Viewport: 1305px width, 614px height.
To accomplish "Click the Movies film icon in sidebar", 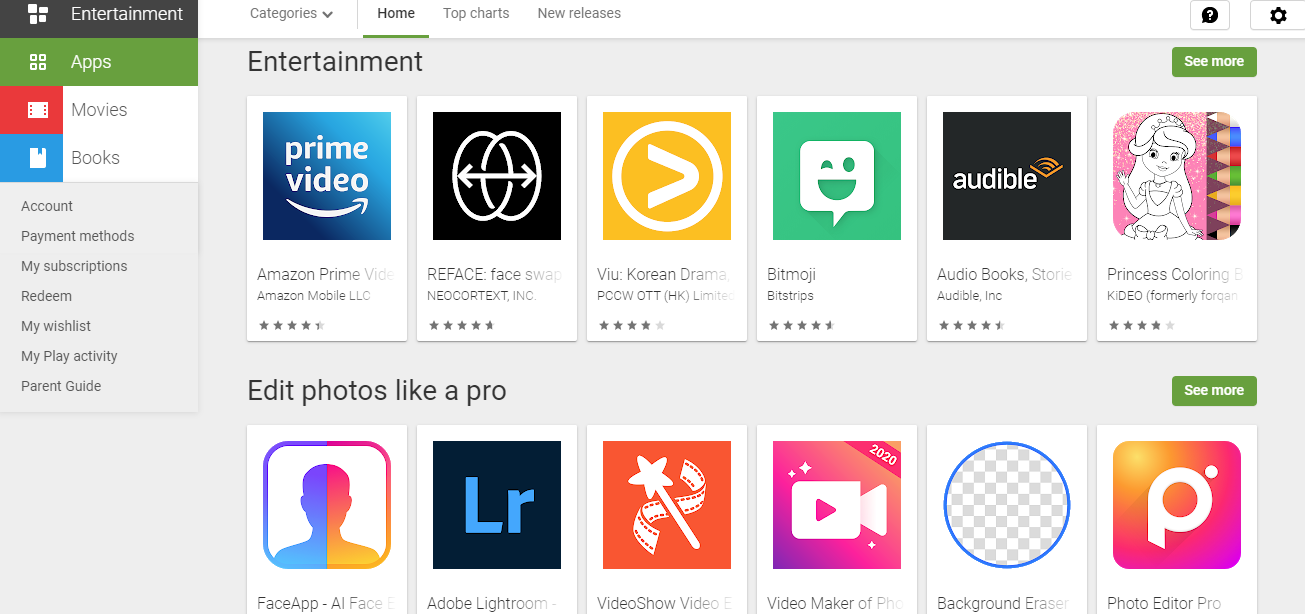I will coord(38,110).
